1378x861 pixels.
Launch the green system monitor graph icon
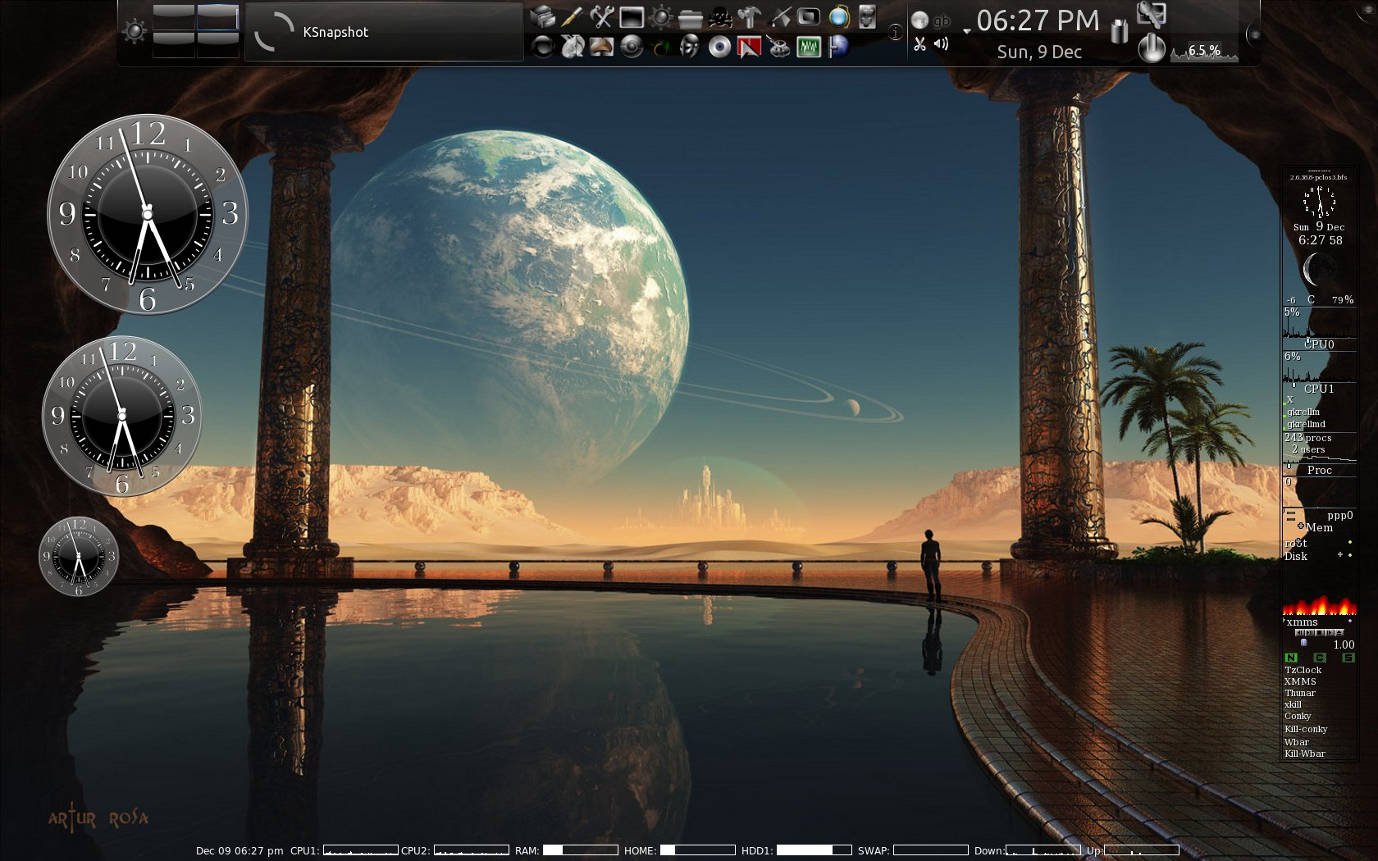[x=808, y=46]
